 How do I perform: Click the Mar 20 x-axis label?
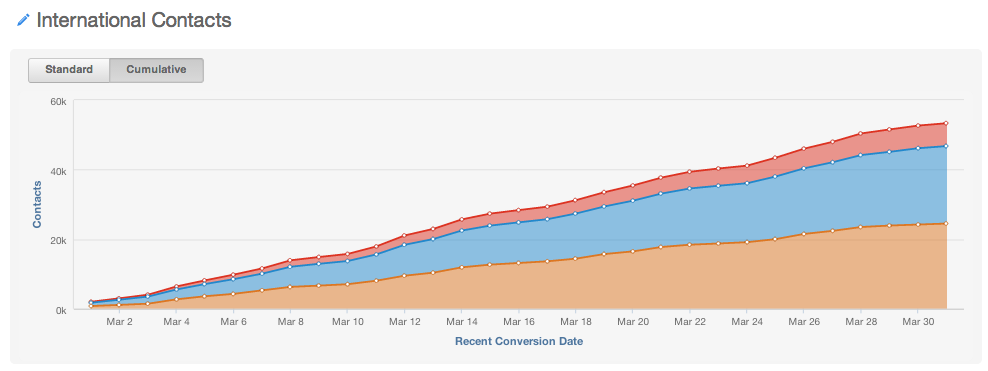point(633,322)
